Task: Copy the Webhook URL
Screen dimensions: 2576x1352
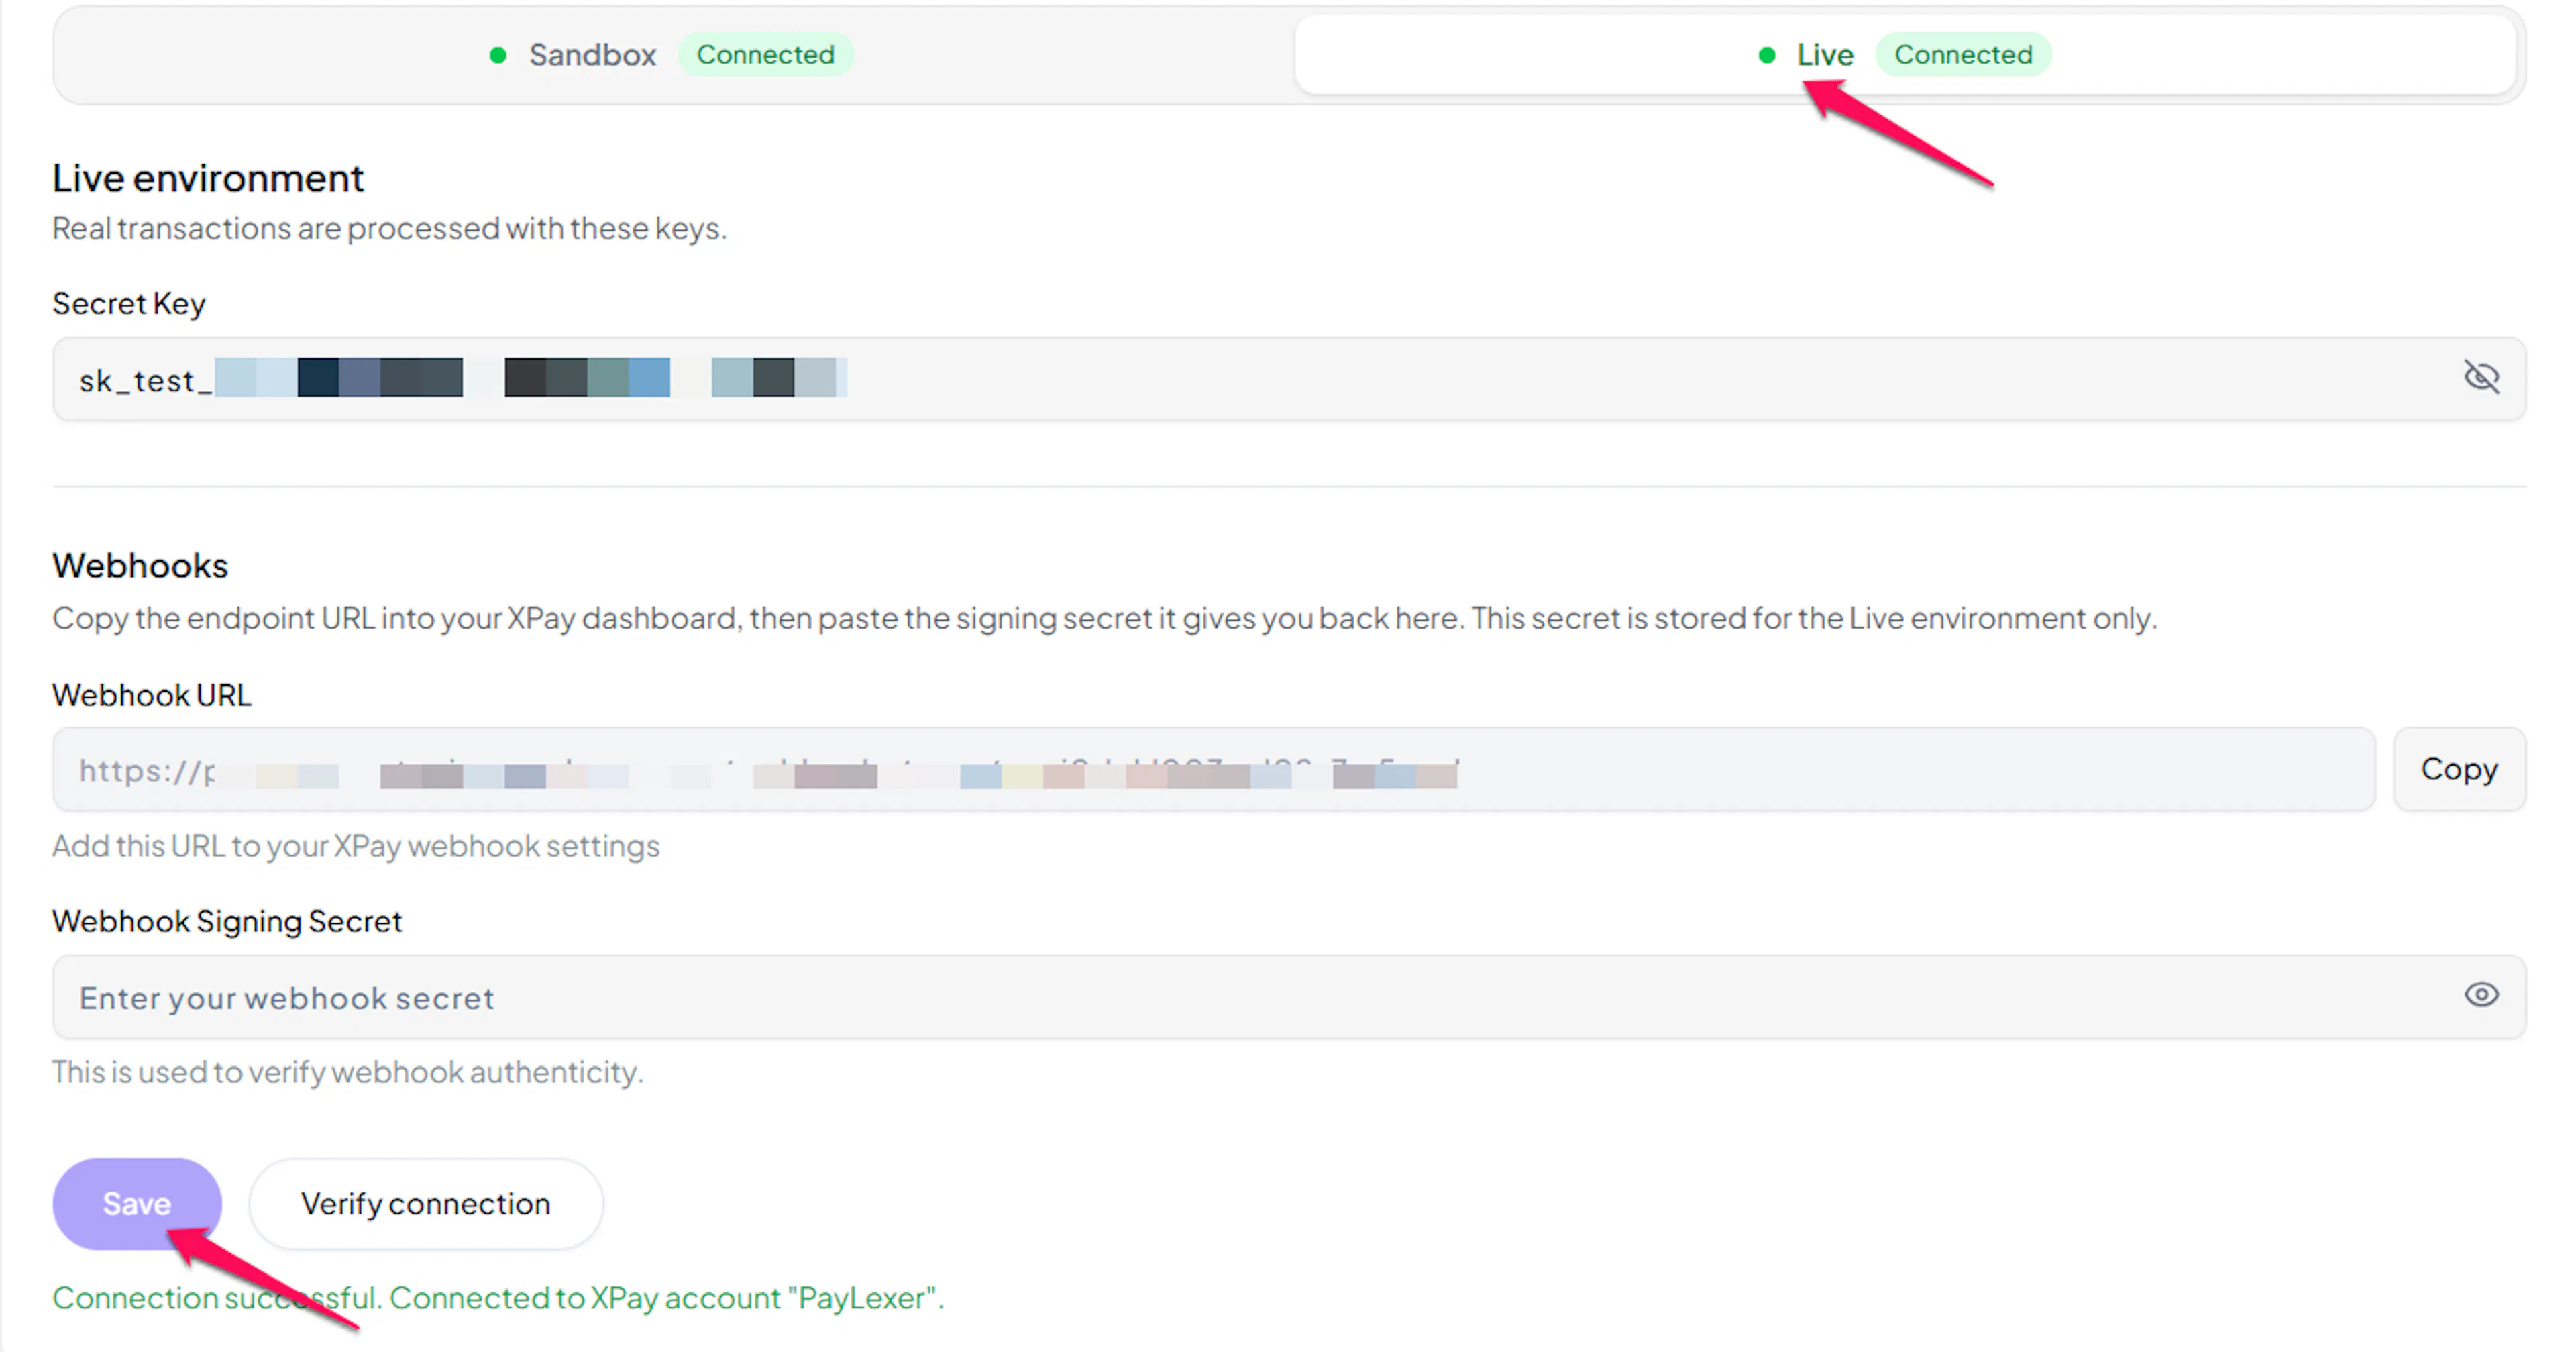Action: tap(2459, 769)
